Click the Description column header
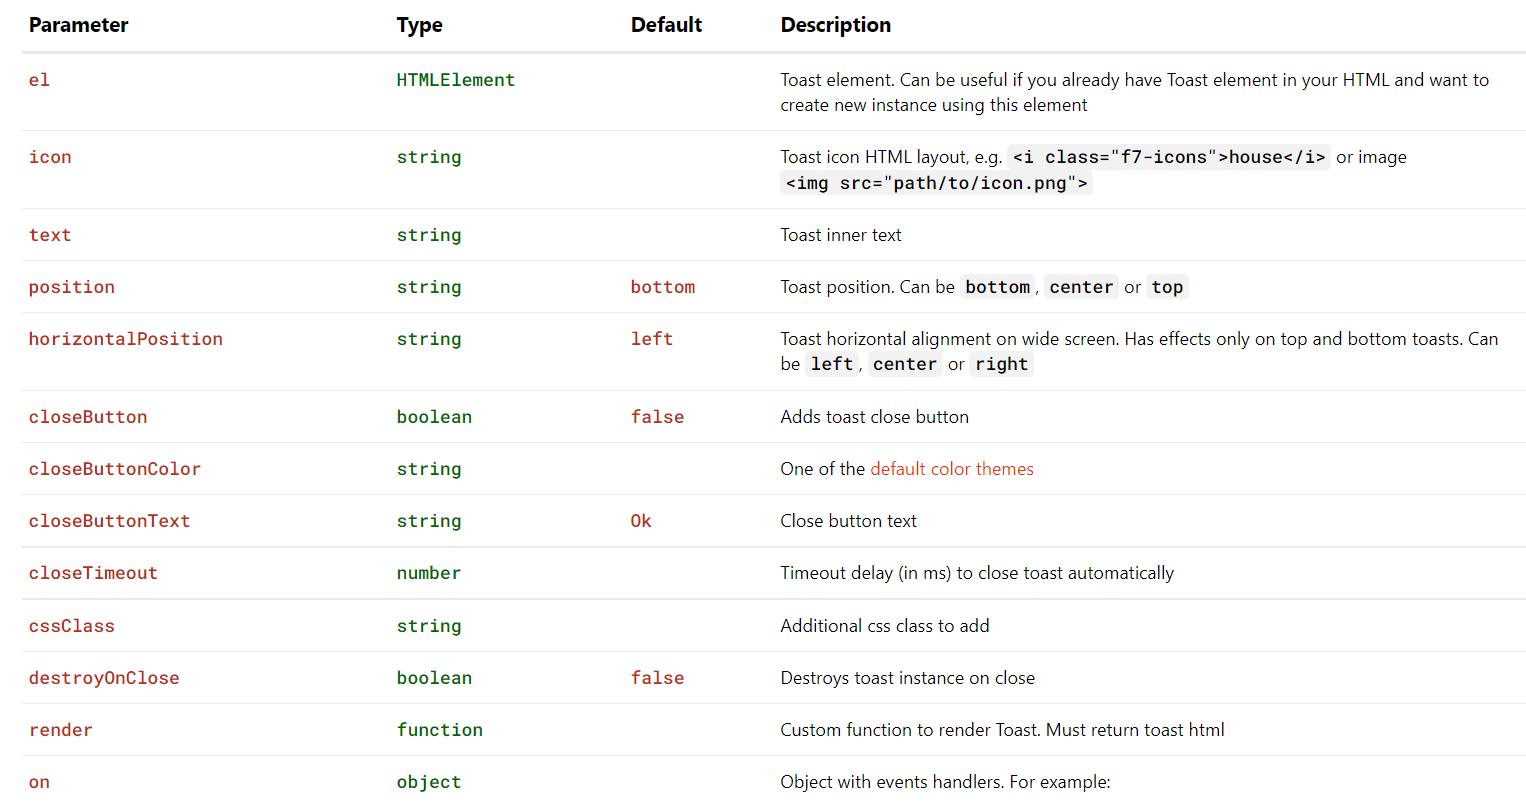 (835, 25)
